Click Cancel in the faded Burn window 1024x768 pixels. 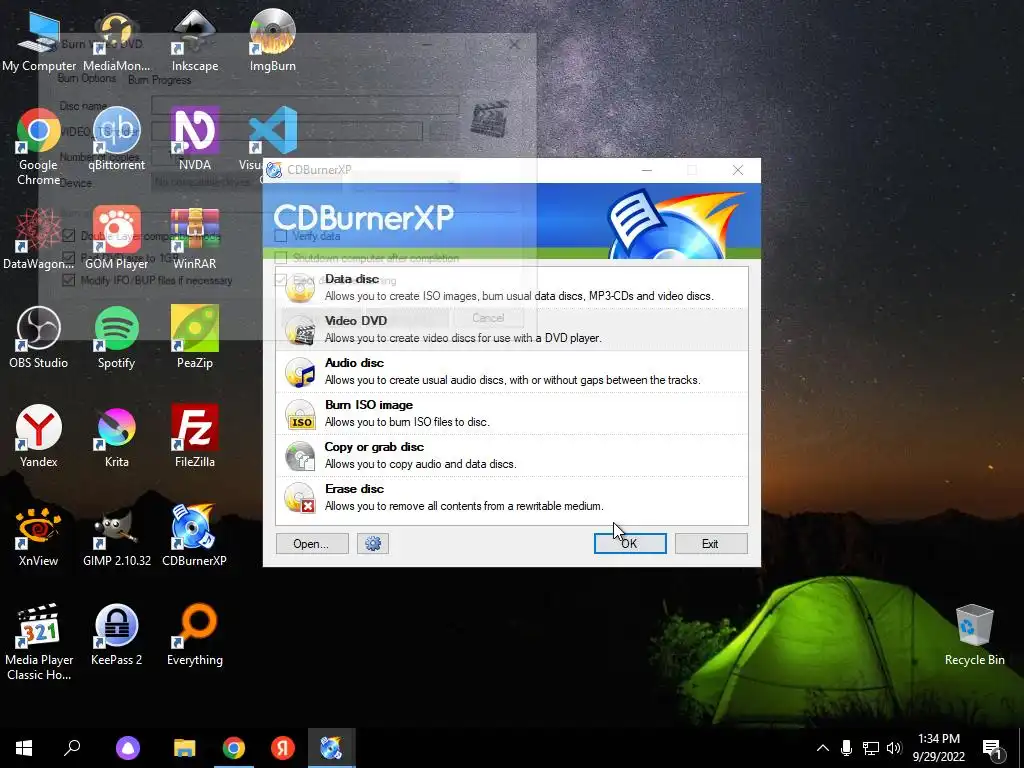click(488, 317)
